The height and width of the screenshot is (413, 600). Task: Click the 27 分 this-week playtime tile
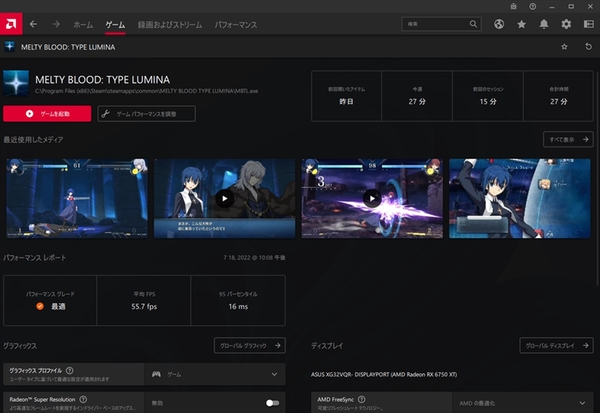point(417,96)
